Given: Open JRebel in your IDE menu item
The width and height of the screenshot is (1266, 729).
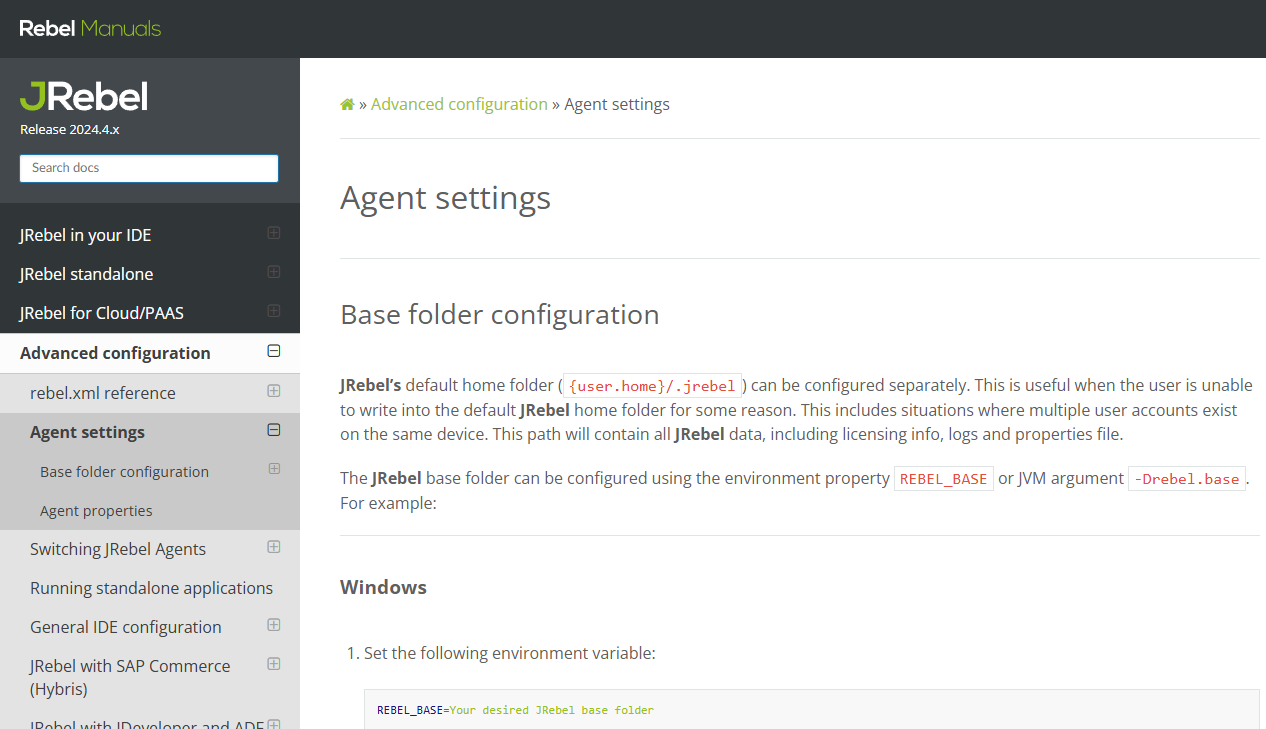Looking at the screenshot, I should (x=86, y=235).
